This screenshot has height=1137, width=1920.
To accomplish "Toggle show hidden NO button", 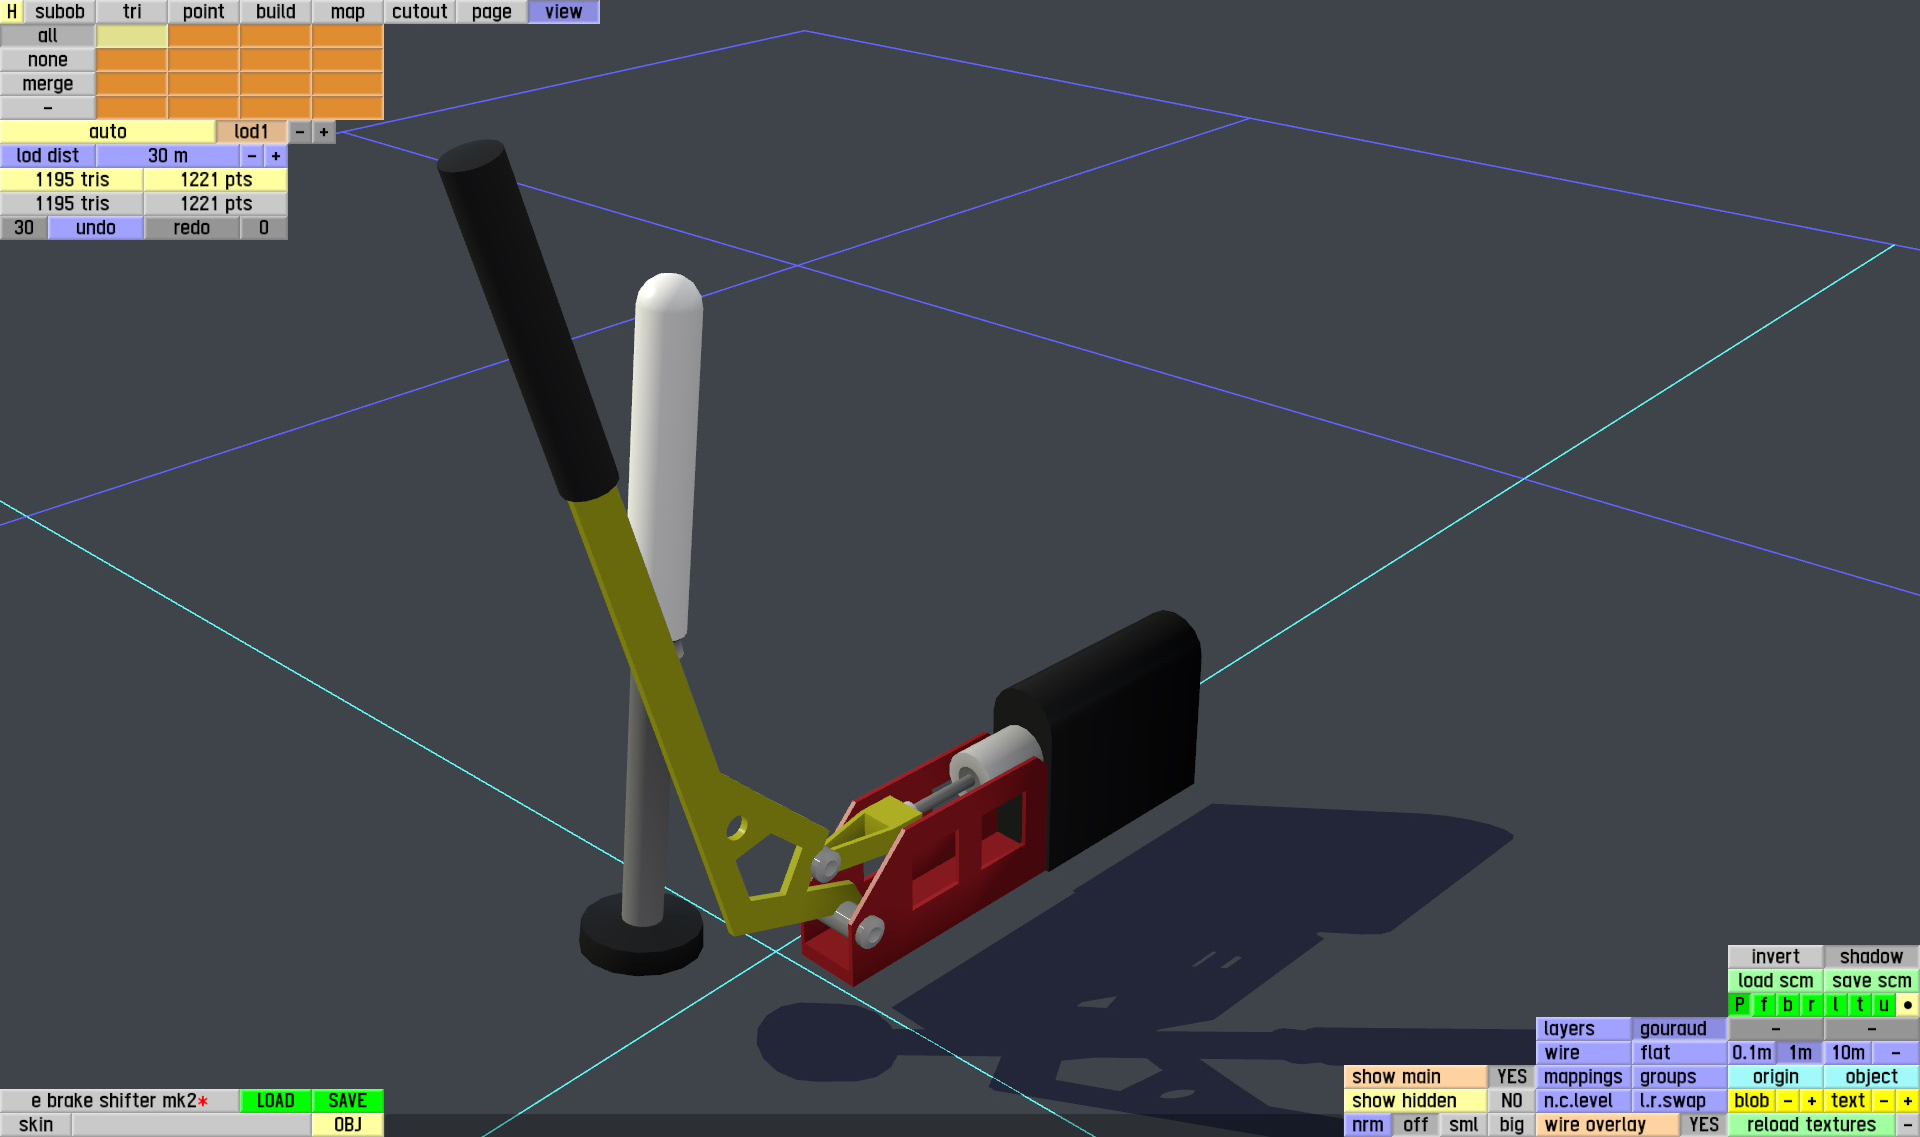I will pos(1511,1101).
